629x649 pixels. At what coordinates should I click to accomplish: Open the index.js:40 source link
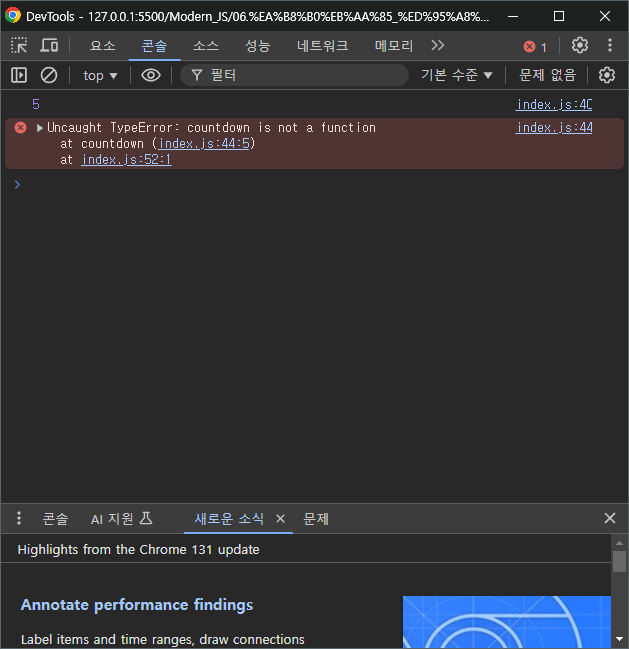(x=554, y=104)
